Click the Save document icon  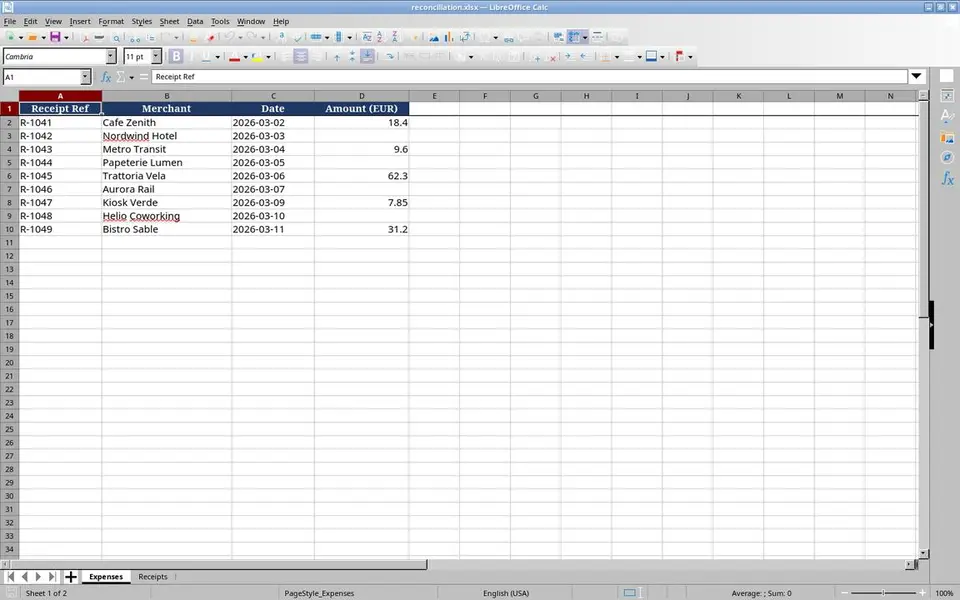click(x=55, y=37)
